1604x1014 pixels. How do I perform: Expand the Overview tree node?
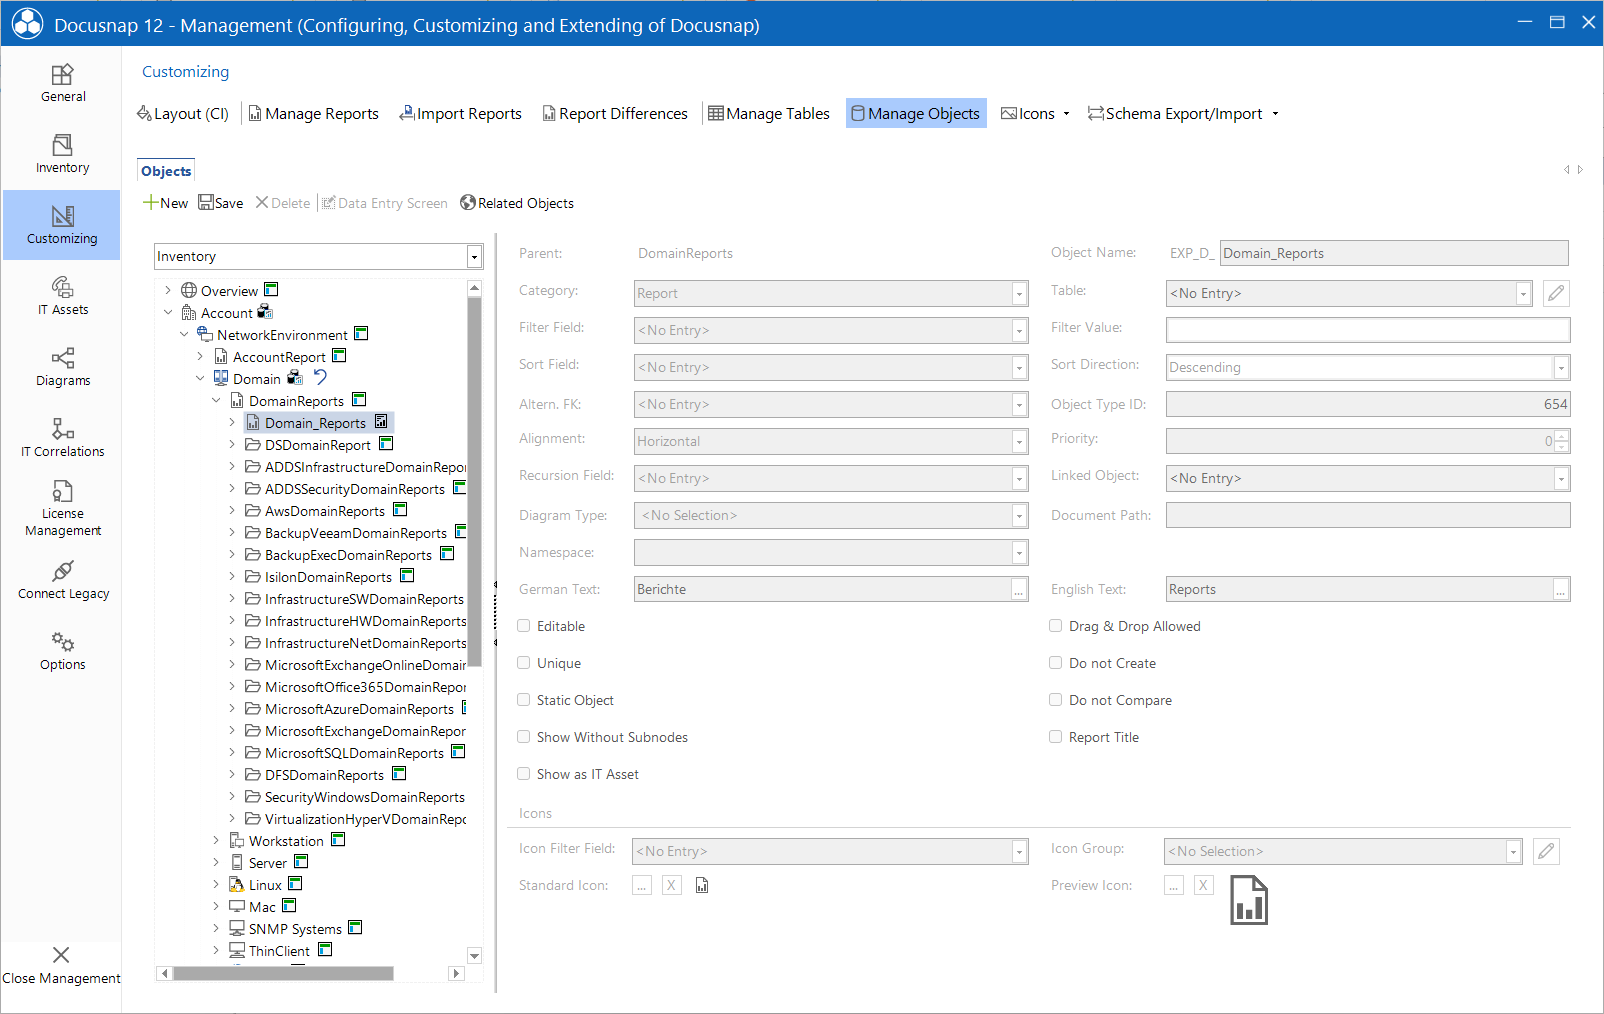tap(168, 291)
